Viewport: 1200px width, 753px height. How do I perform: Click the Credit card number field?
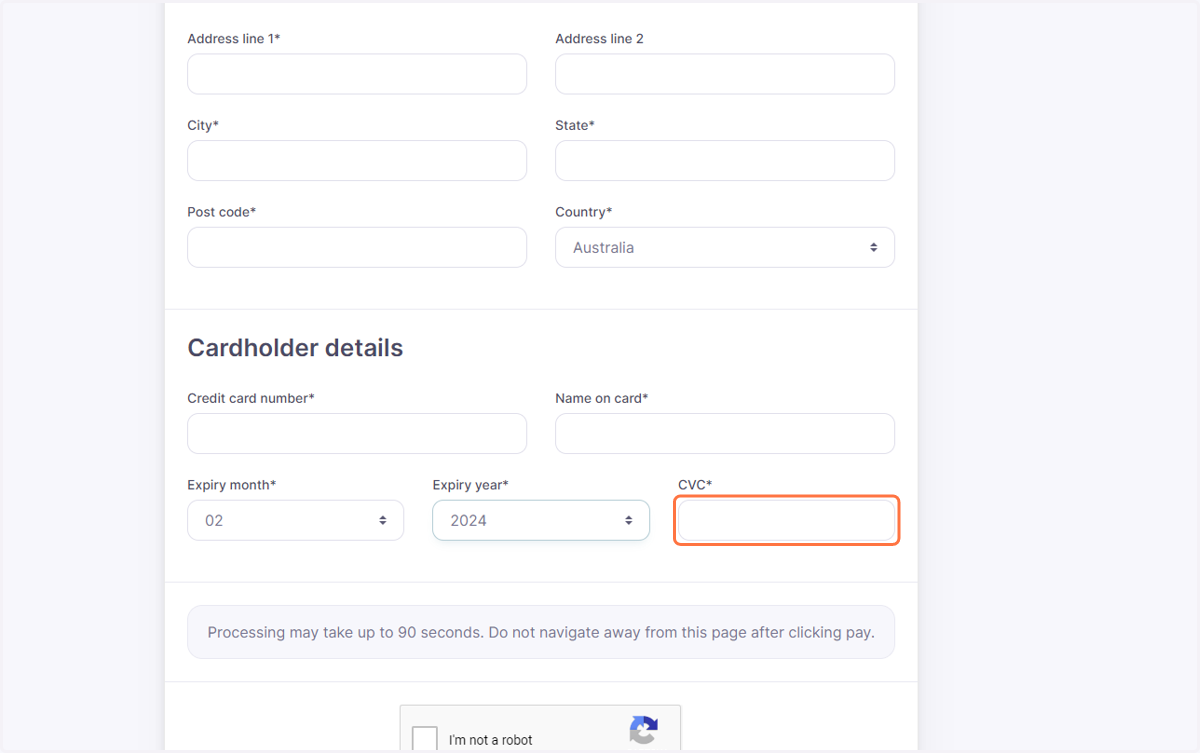(357, 434)
